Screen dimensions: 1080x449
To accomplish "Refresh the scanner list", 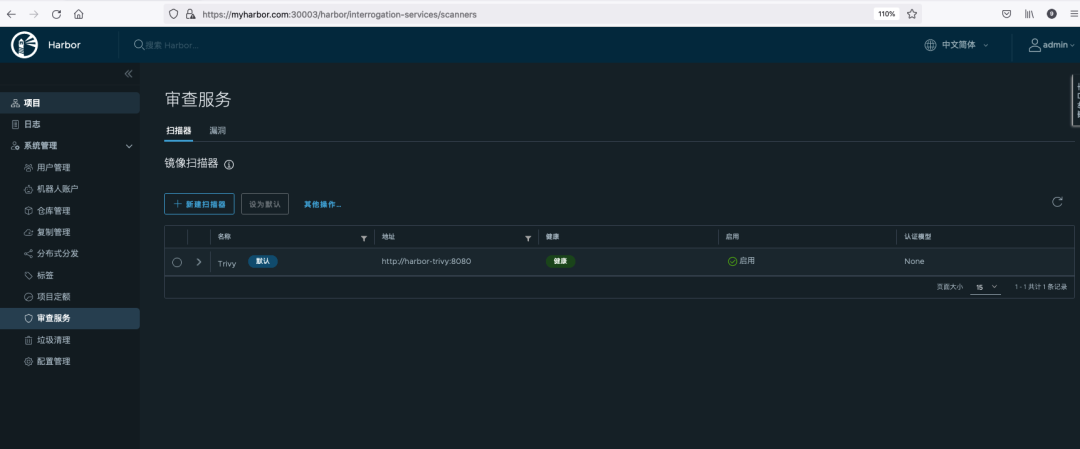I will coord(1057,202).
